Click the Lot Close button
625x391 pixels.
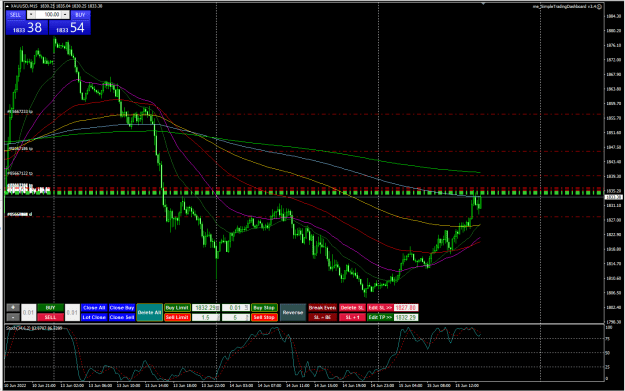tap(94, 317)
